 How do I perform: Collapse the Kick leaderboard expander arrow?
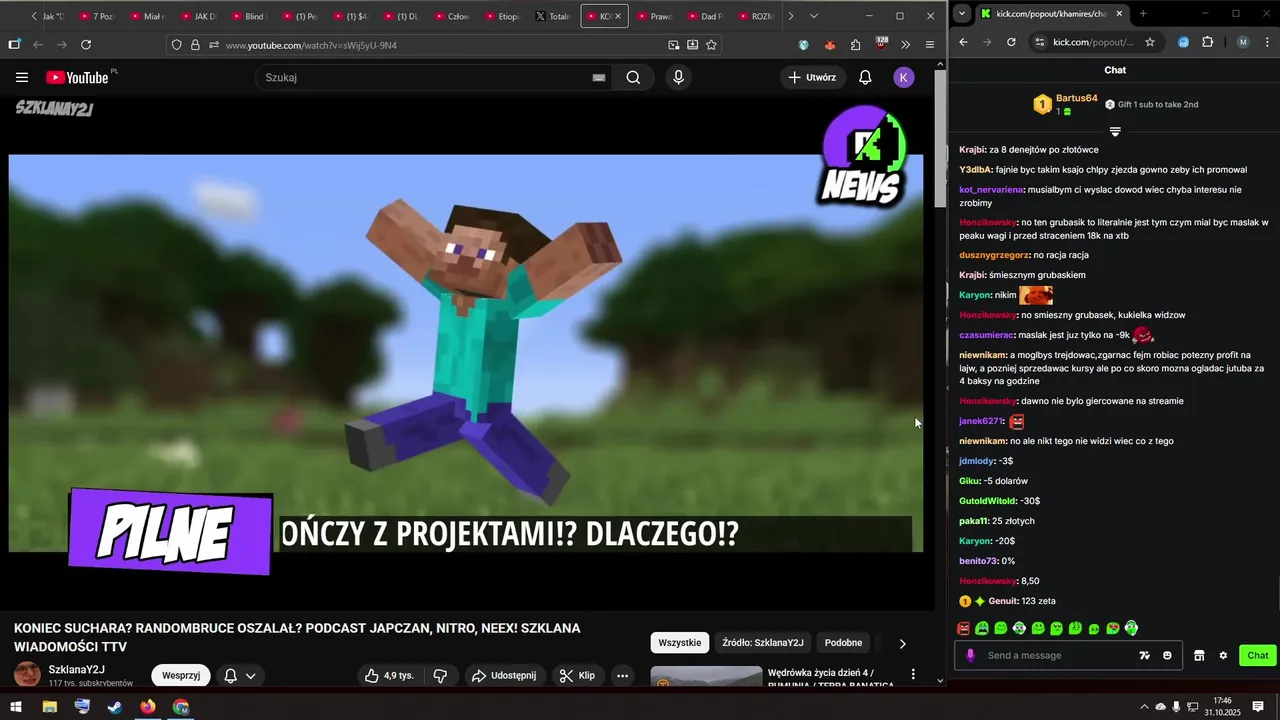pos(1115,132)
